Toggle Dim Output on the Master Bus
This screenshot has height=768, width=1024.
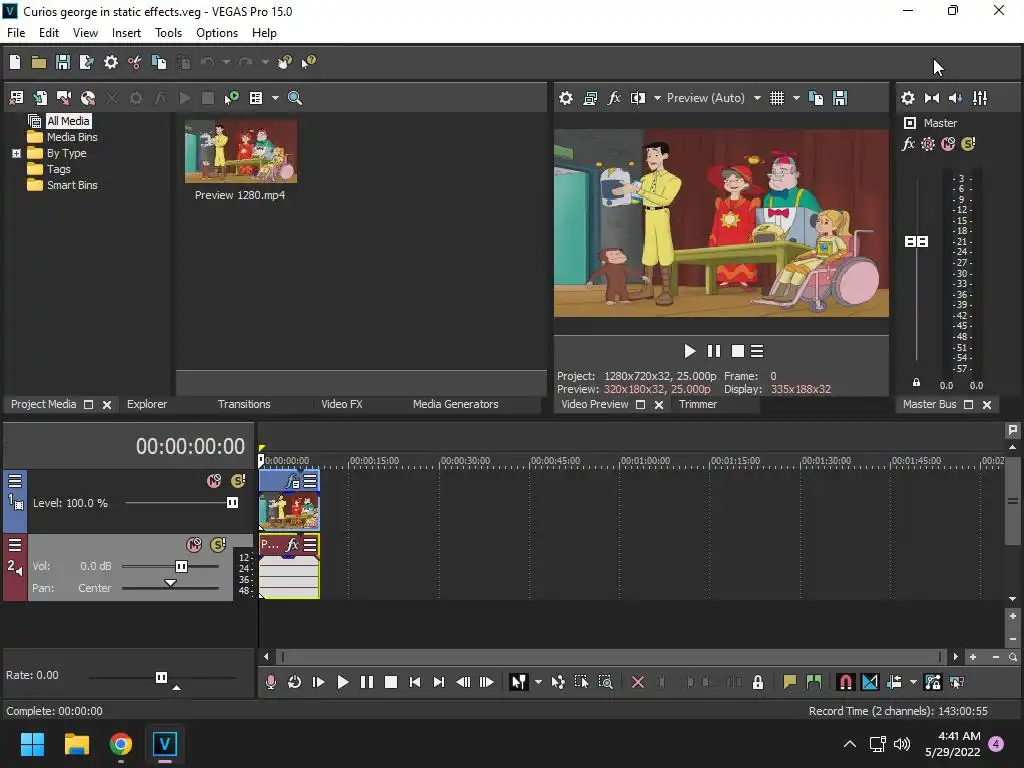955,98
